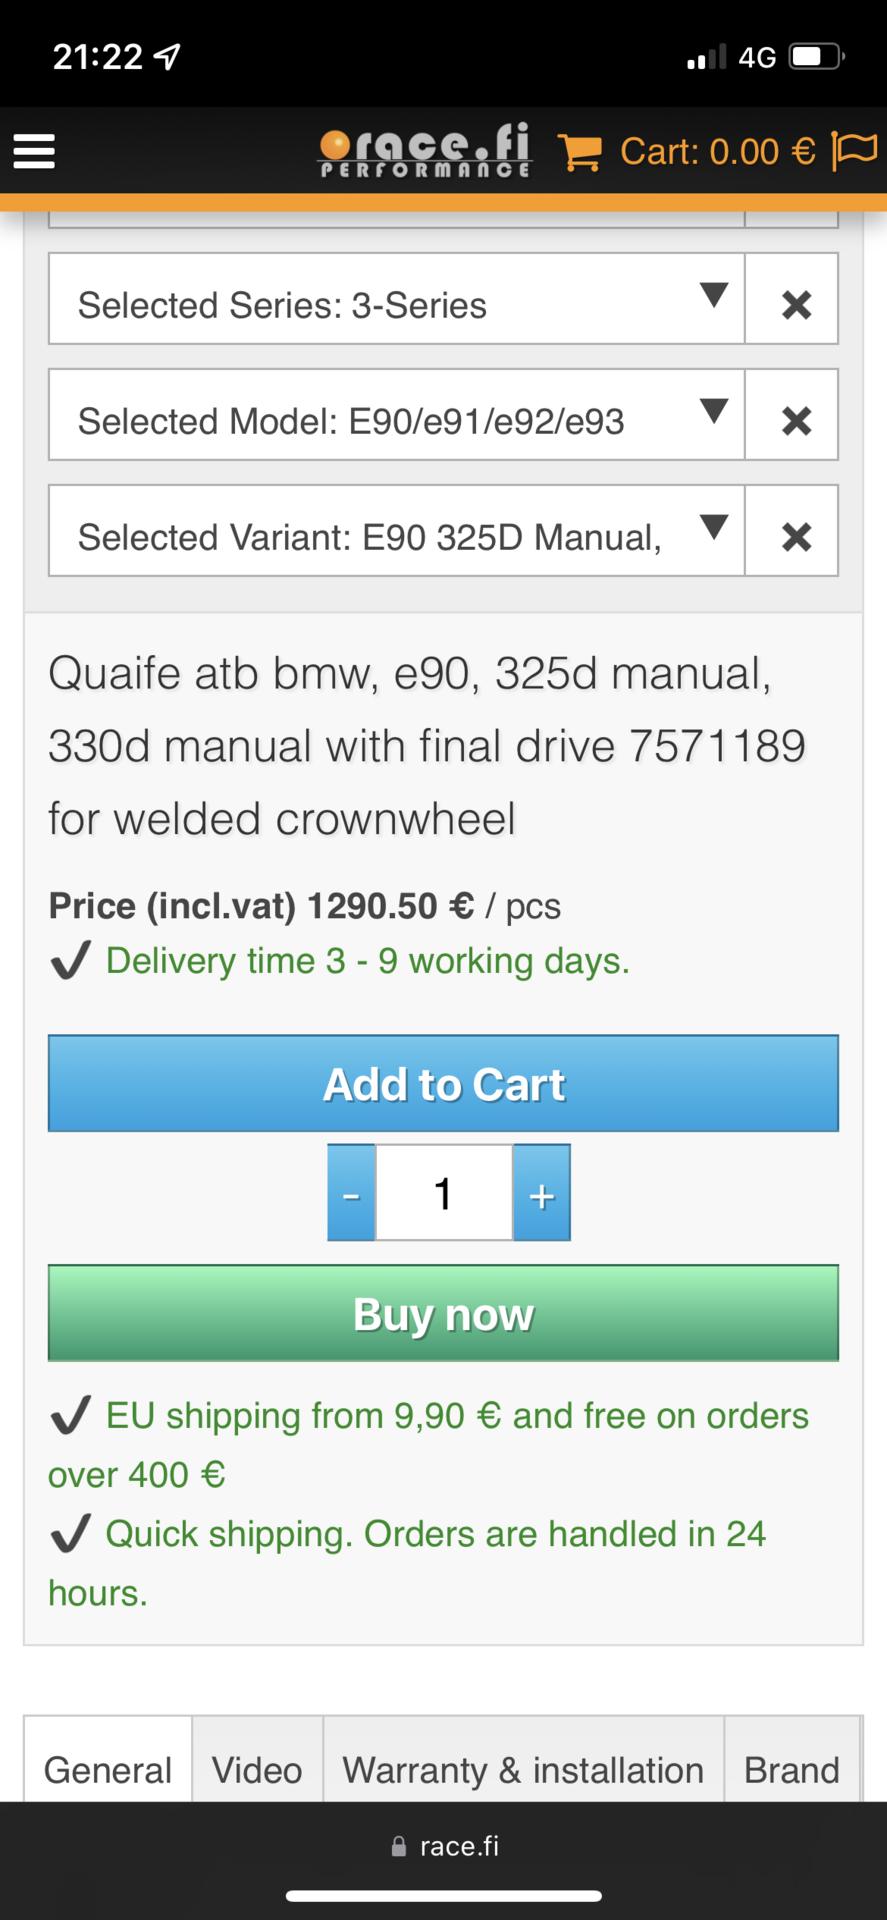Click the green Buy now button
Screen dimensions: 887x1920
(x=443, y=1313)
